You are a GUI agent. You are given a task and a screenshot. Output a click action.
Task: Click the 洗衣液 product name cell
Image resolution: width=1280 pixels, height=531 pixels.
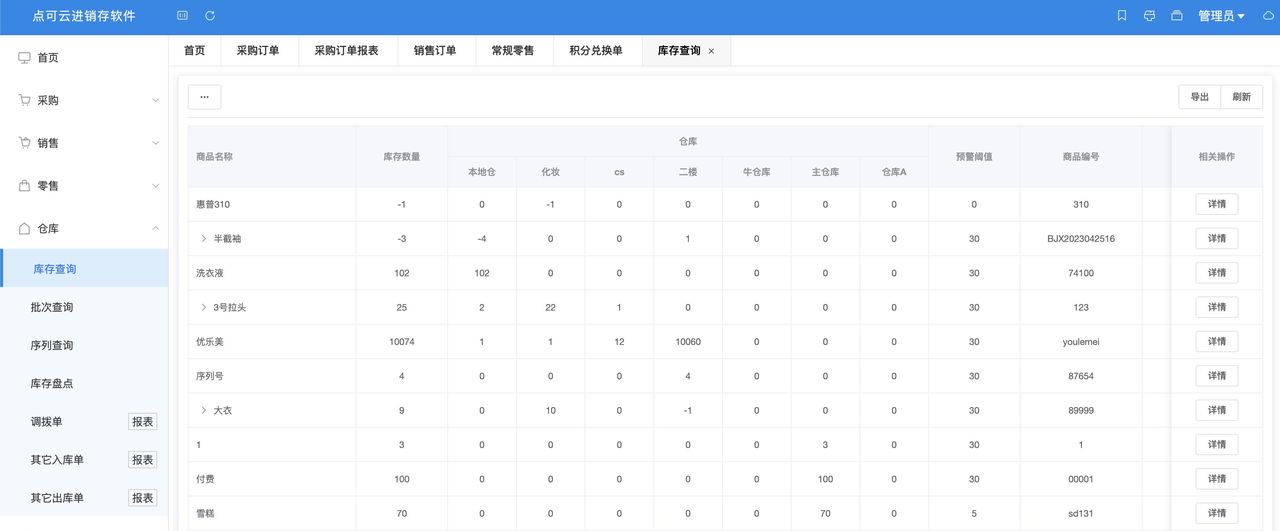pyautogui.click(x=272, y=273)
